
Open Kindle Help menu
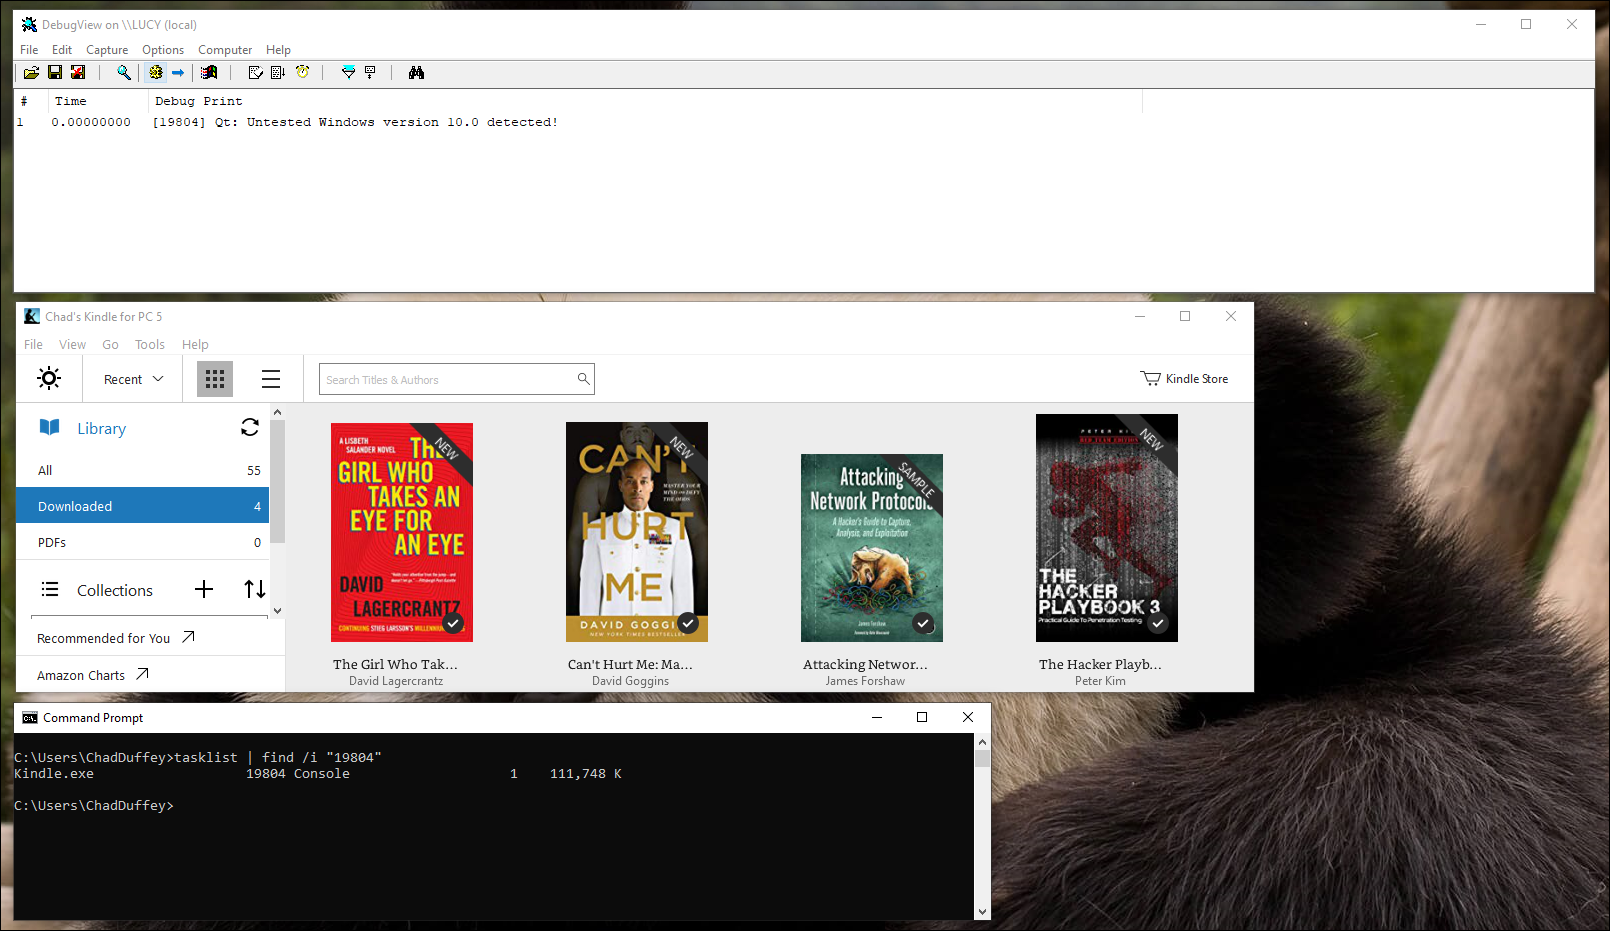tap(195, 344)
